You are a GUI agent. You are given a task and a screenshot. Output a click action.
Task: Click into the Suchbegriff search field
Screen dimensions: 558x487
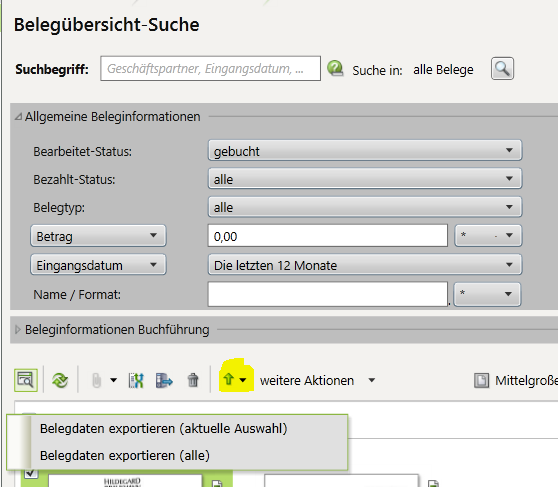(x=210, y=68)
